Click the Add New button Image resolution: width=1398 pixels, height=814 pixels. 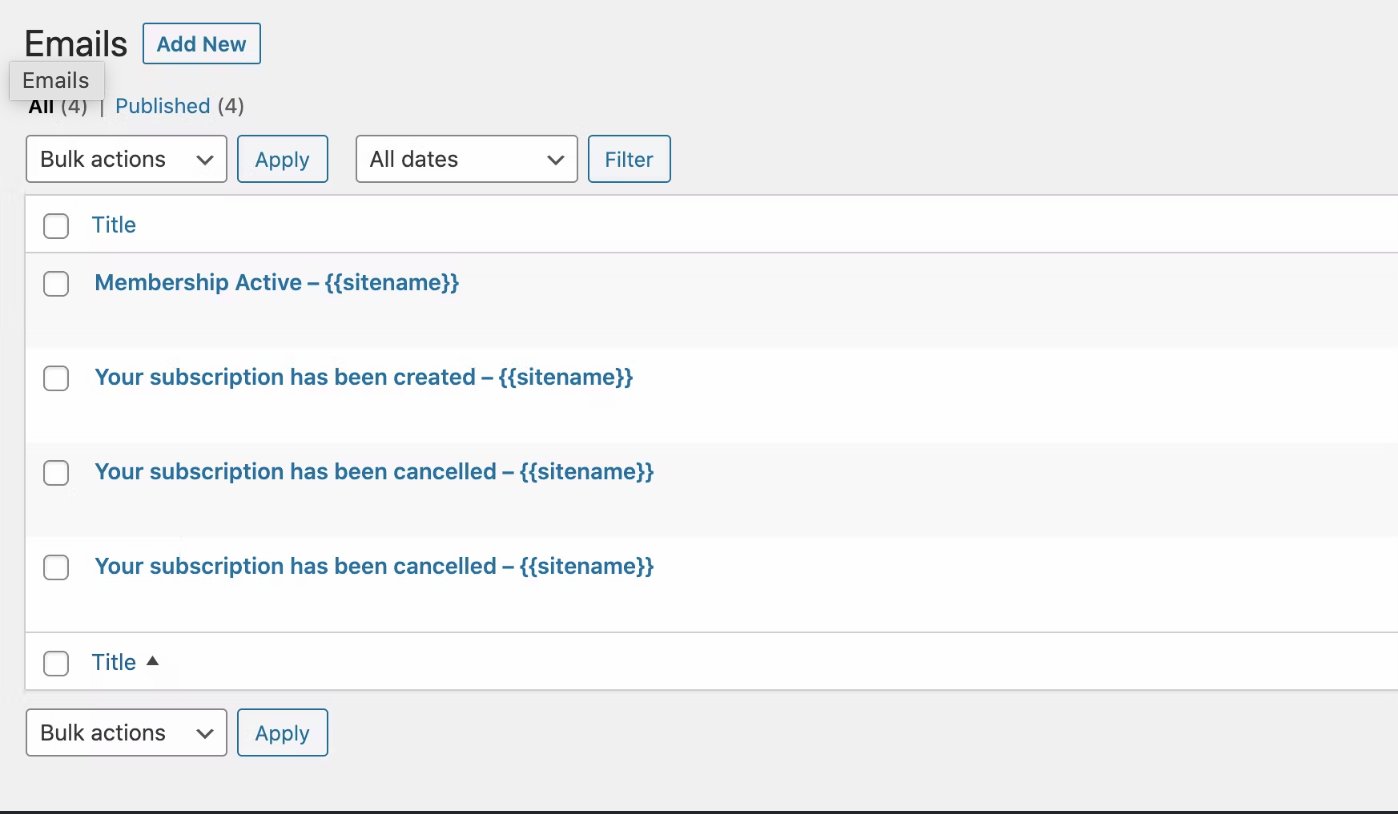click(201, 43)
